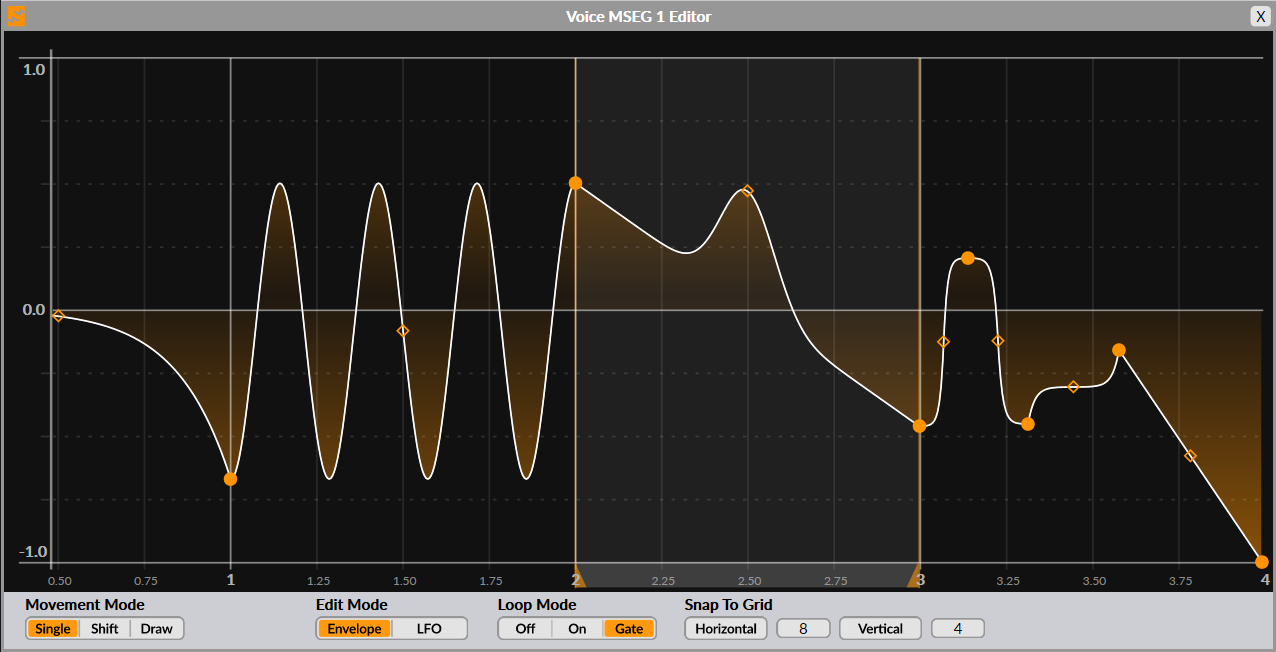Viewport: 1276px width, 652px height.
Task: Click the diamond handle at the envelope start
Action: [57, 316]
